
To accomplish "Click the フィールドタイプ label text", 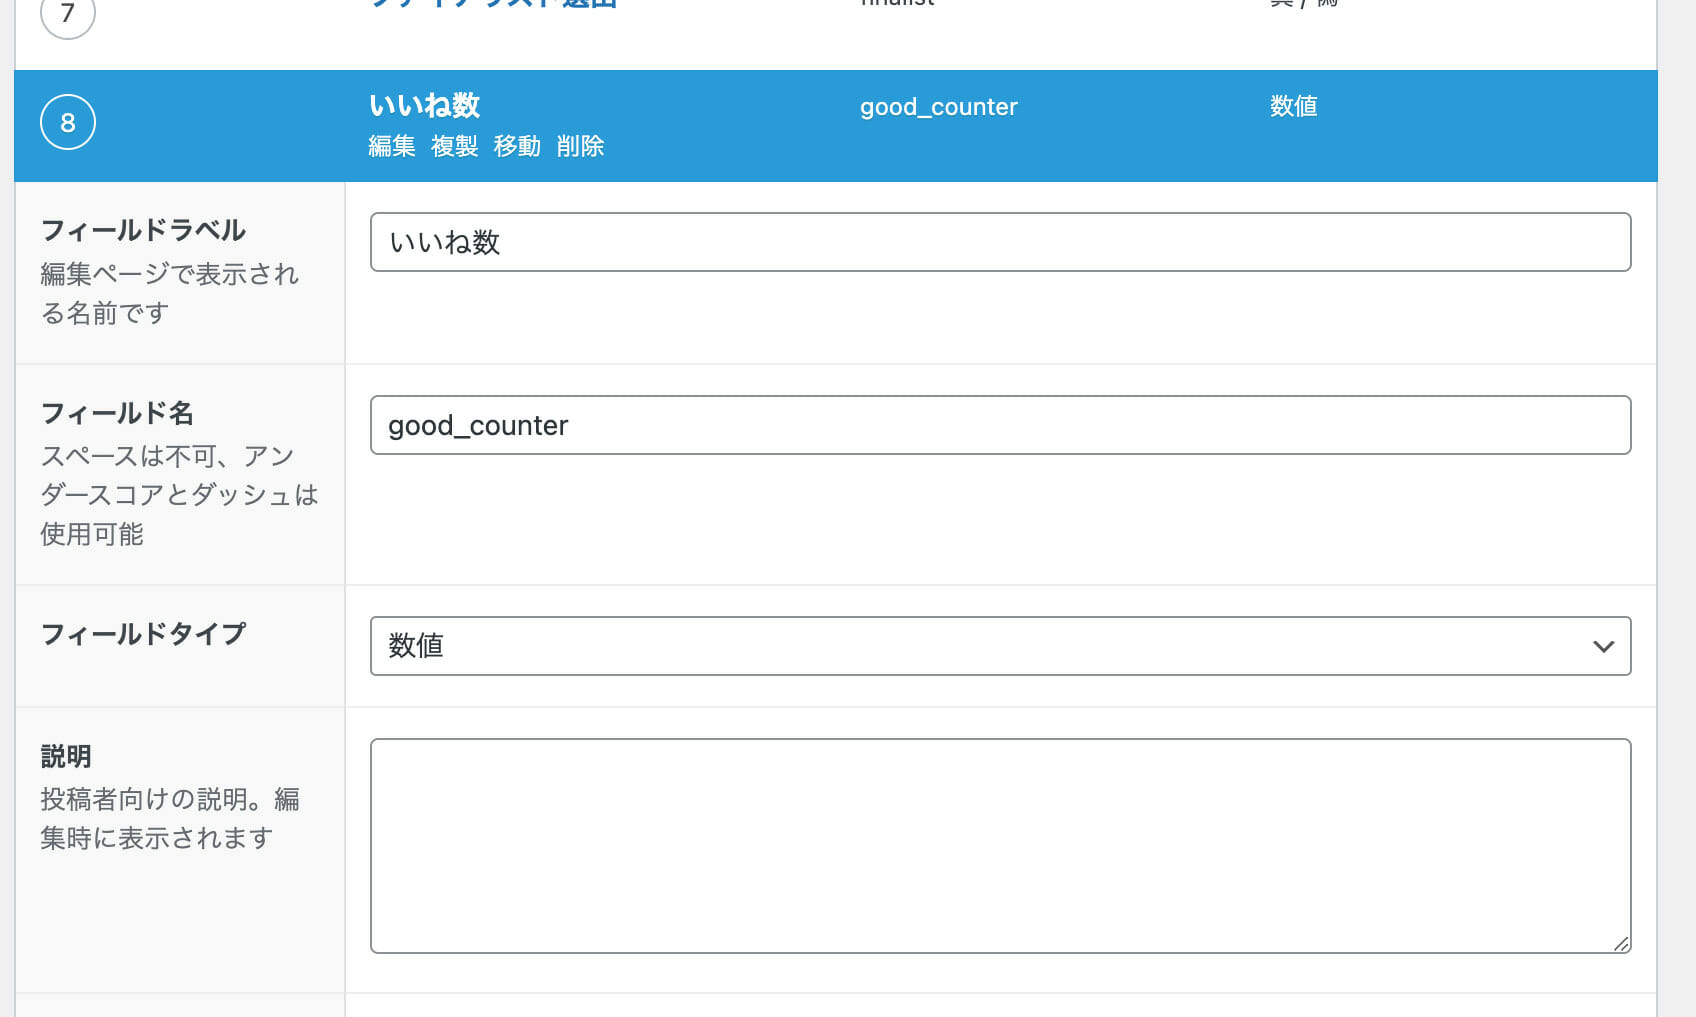I will coord(143,634).
